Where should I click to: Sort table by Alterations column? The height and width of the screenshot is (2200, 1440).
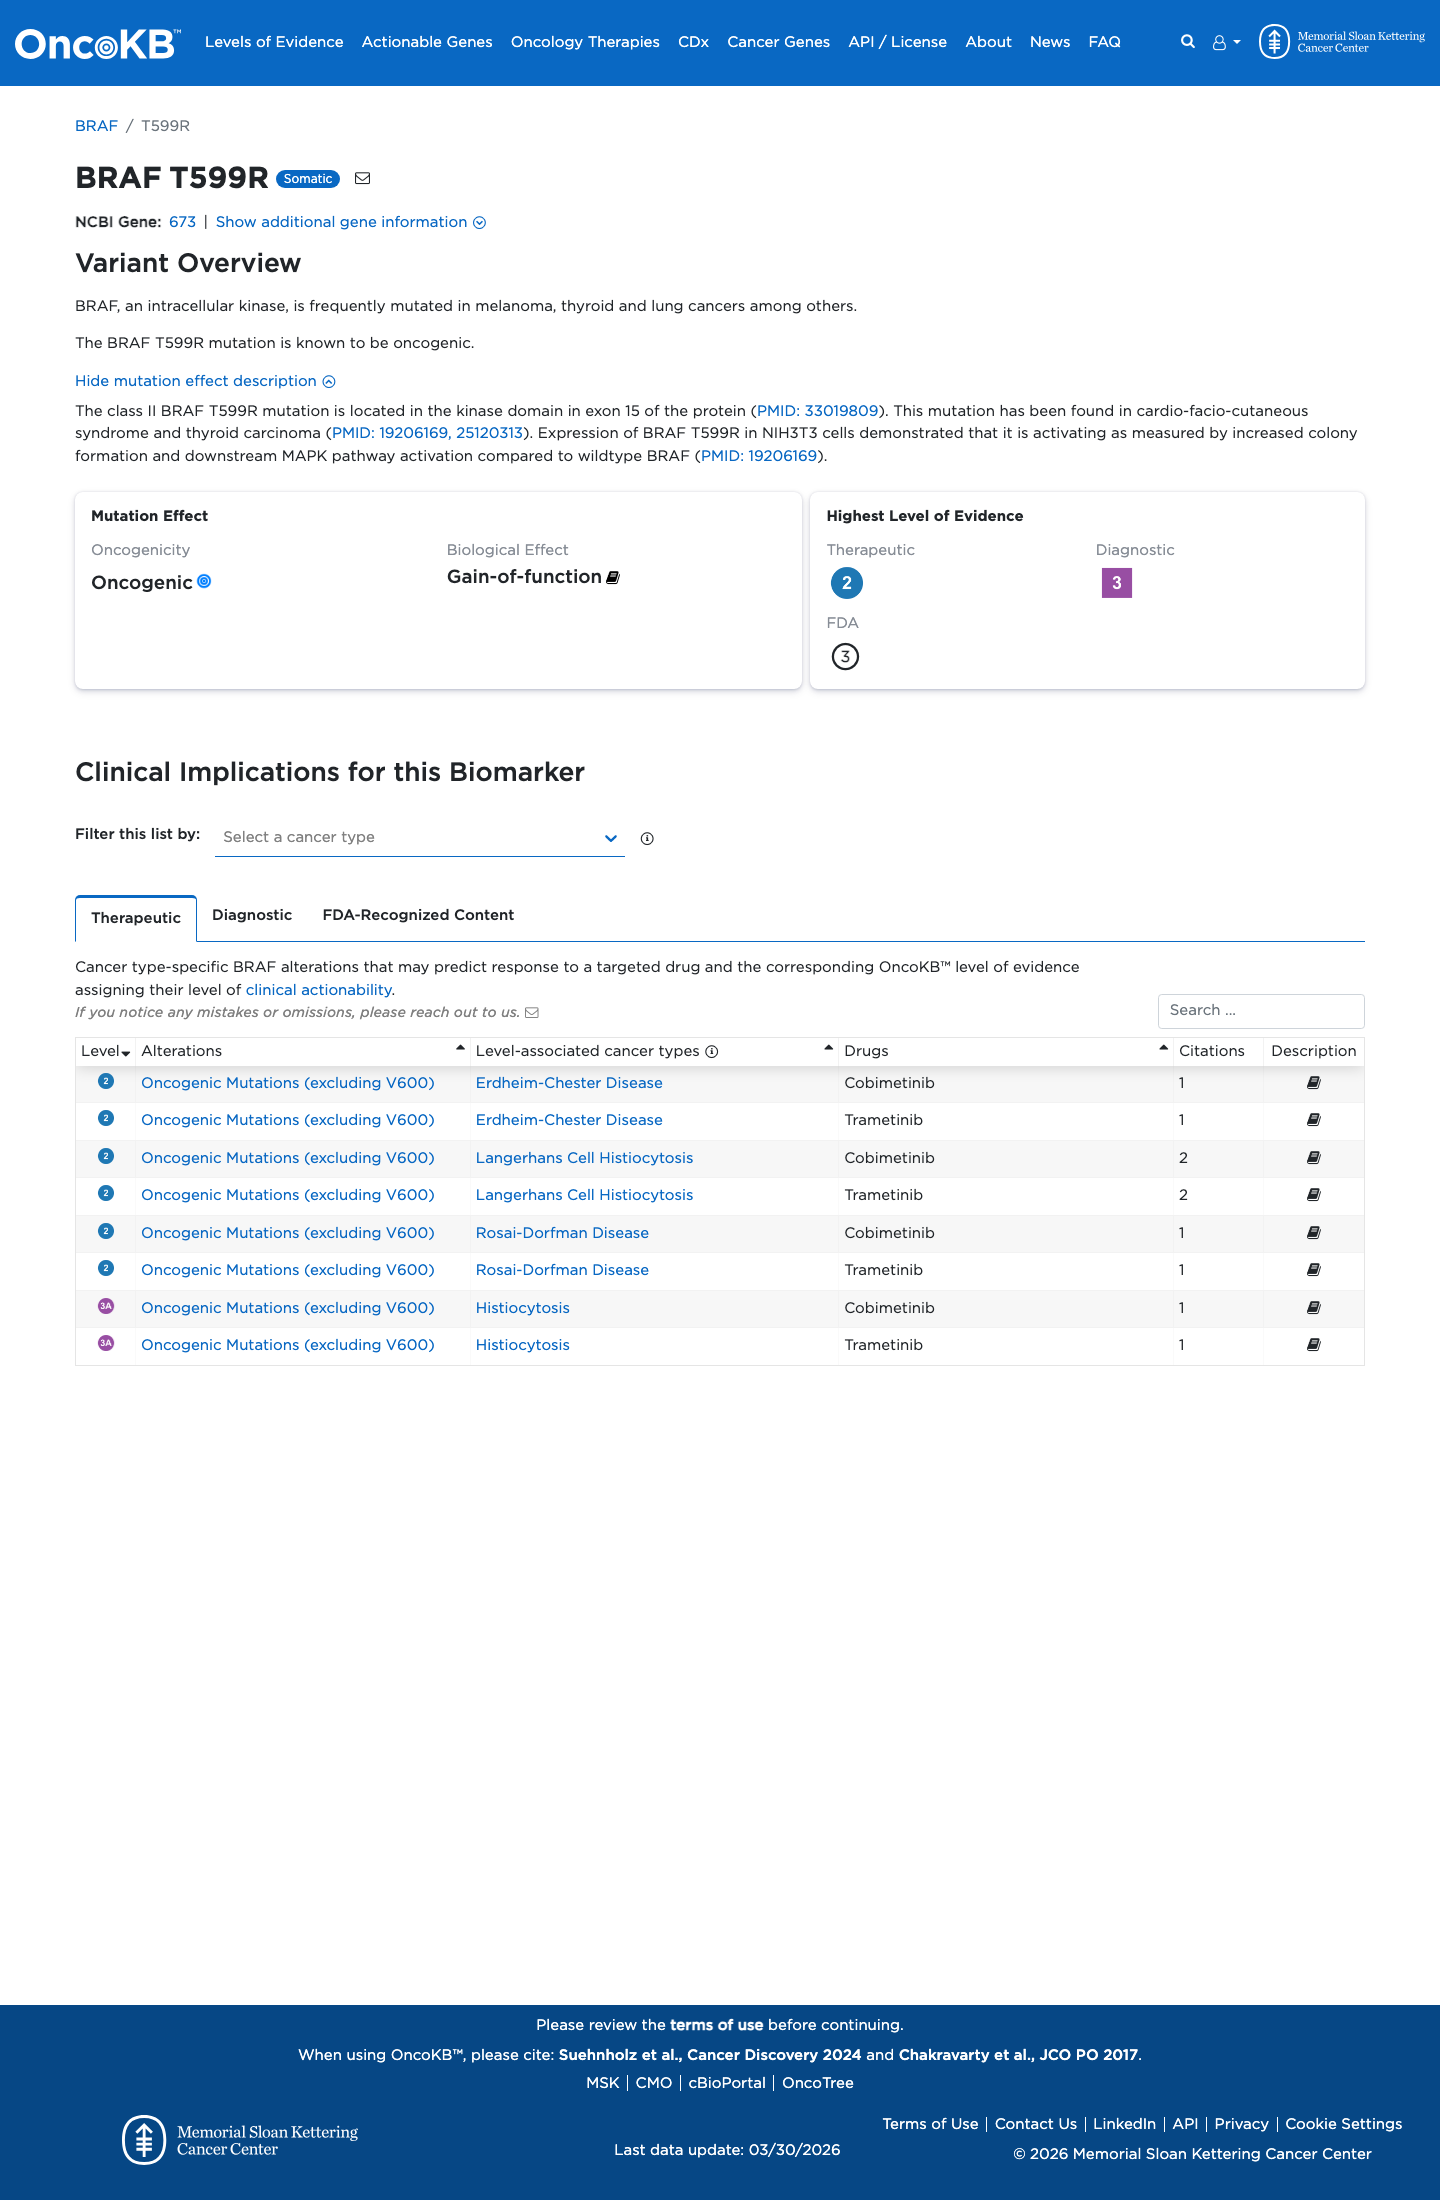coord(303,1051)
